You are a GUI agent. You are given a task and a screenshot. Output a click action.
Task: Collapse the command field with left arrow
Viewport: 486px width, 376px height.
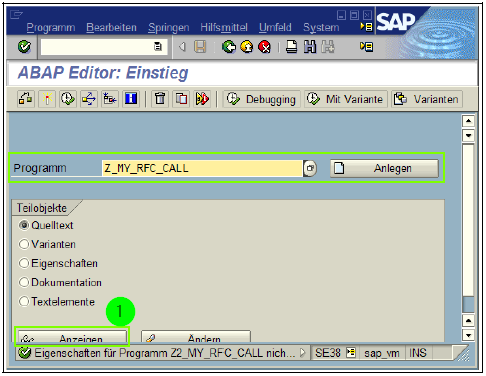[x=182, y=47]
